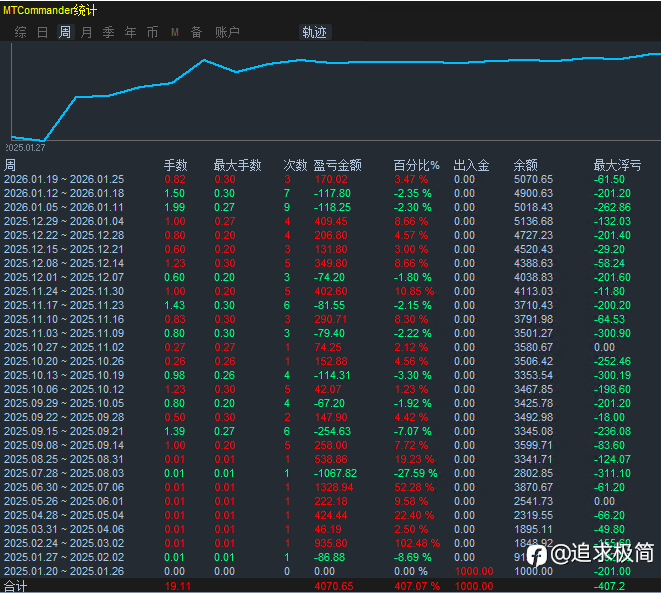Click the 手数 column header

pyautogui.click(x=175, y=165)
